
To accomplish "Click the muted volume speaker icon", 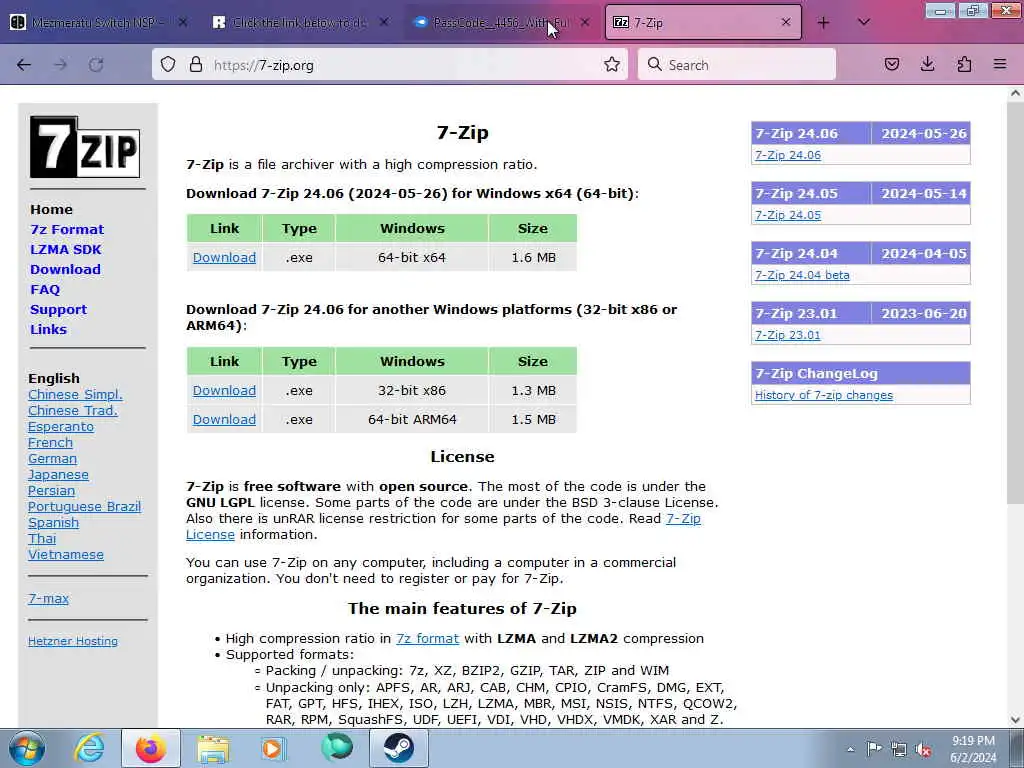I will click(923, 749).
